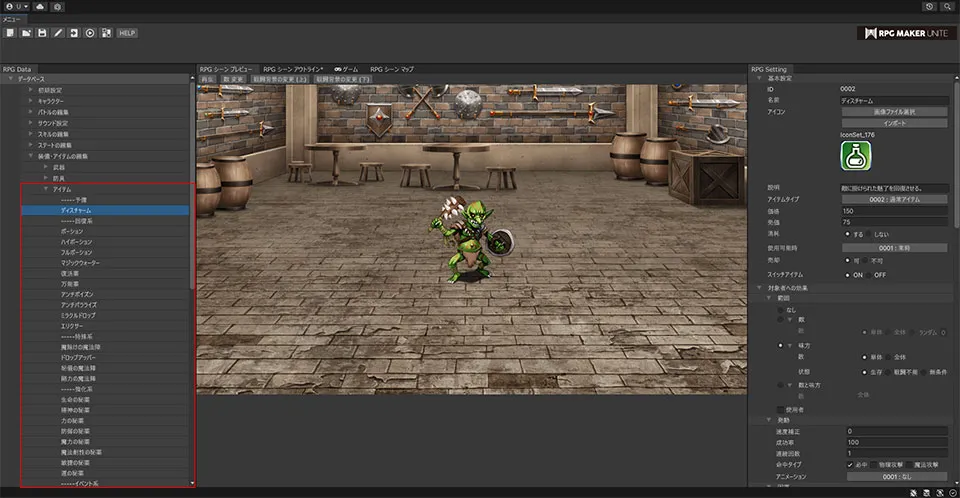Collapse the アイテム tree node
The image size is (960, 498).
(x=46, y=189)
